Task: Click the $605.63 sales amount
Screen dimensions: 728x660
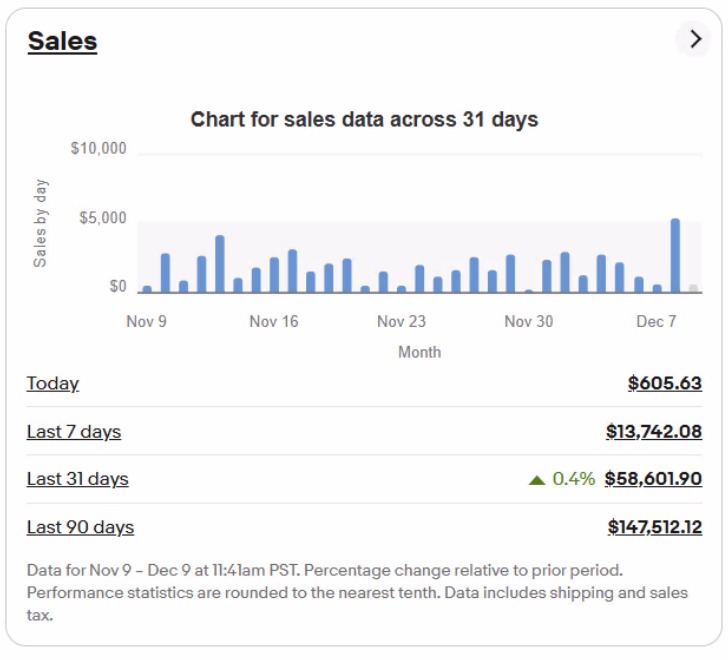Action: coord(664,383)
